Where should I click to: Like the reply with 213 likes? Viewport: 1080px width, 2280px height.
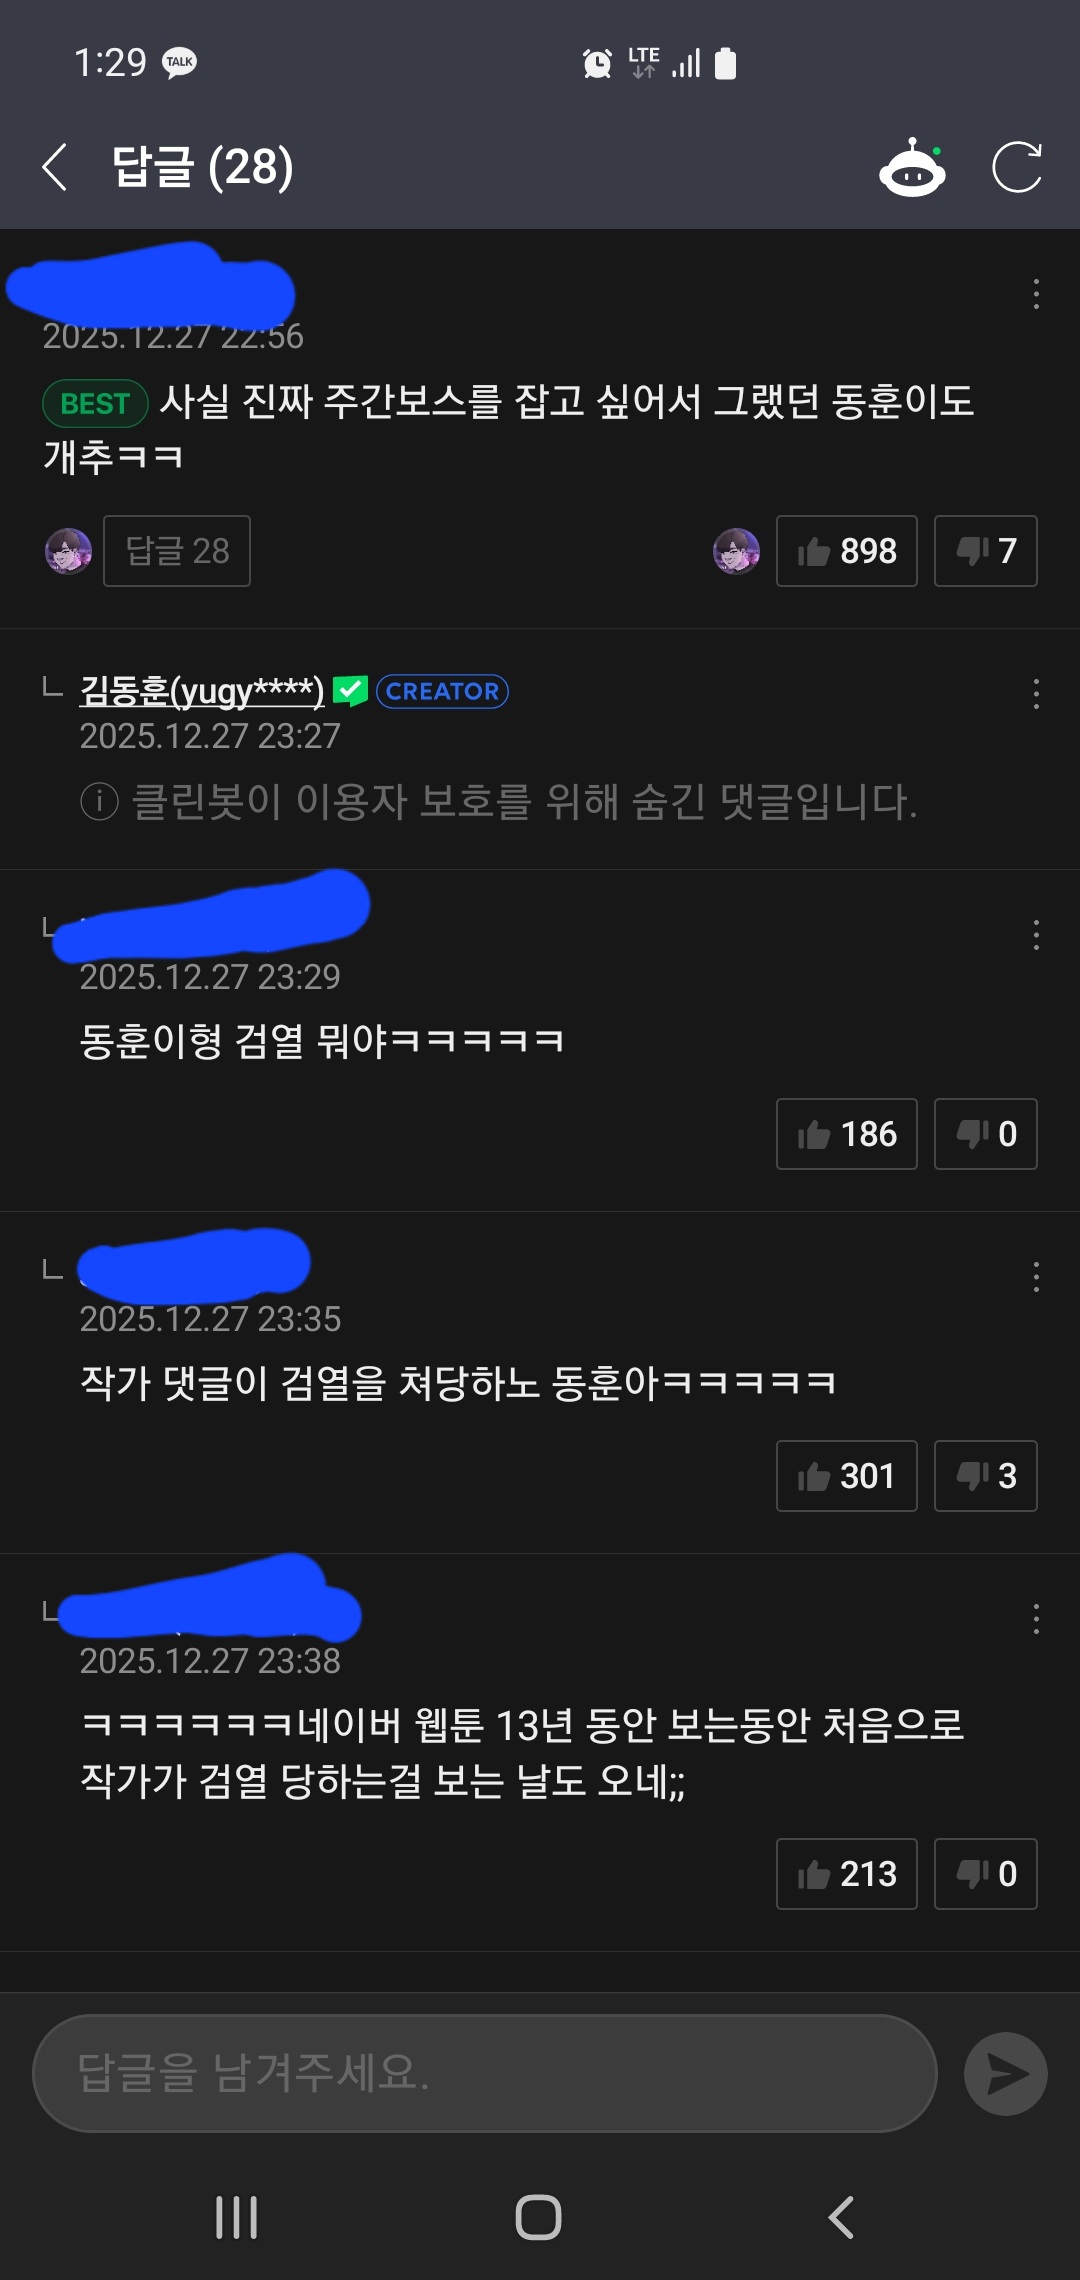[x=847, y=1874]
